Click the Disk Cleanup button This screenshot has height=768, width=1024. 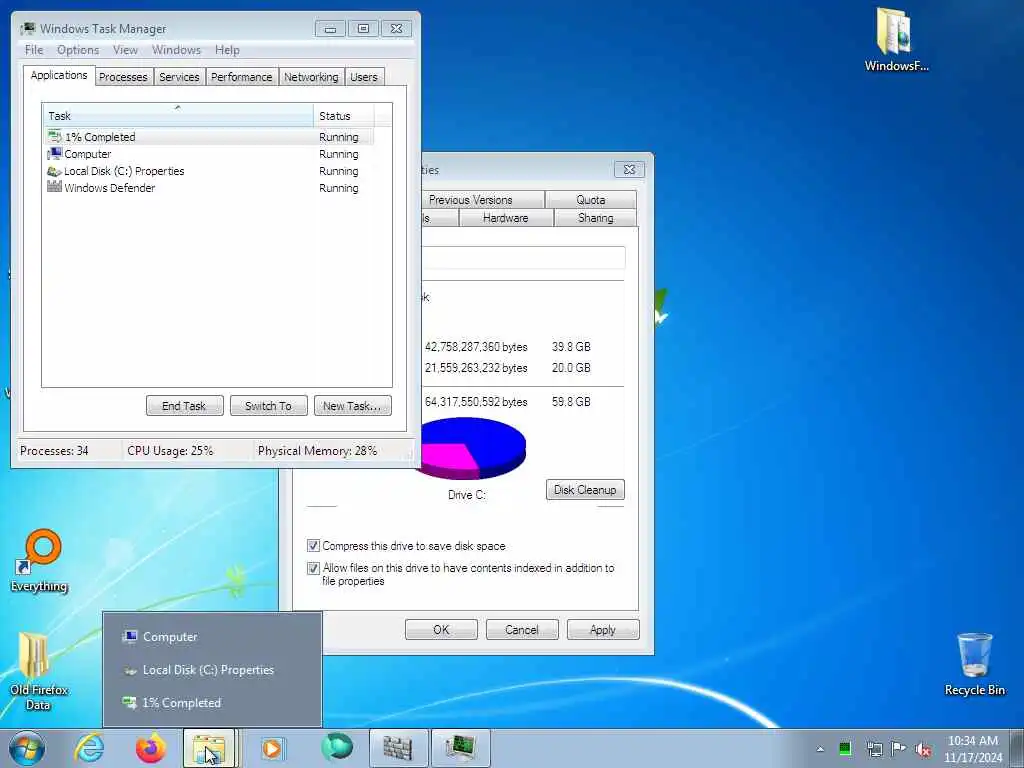pyautogui.click(x=585, y=490)
